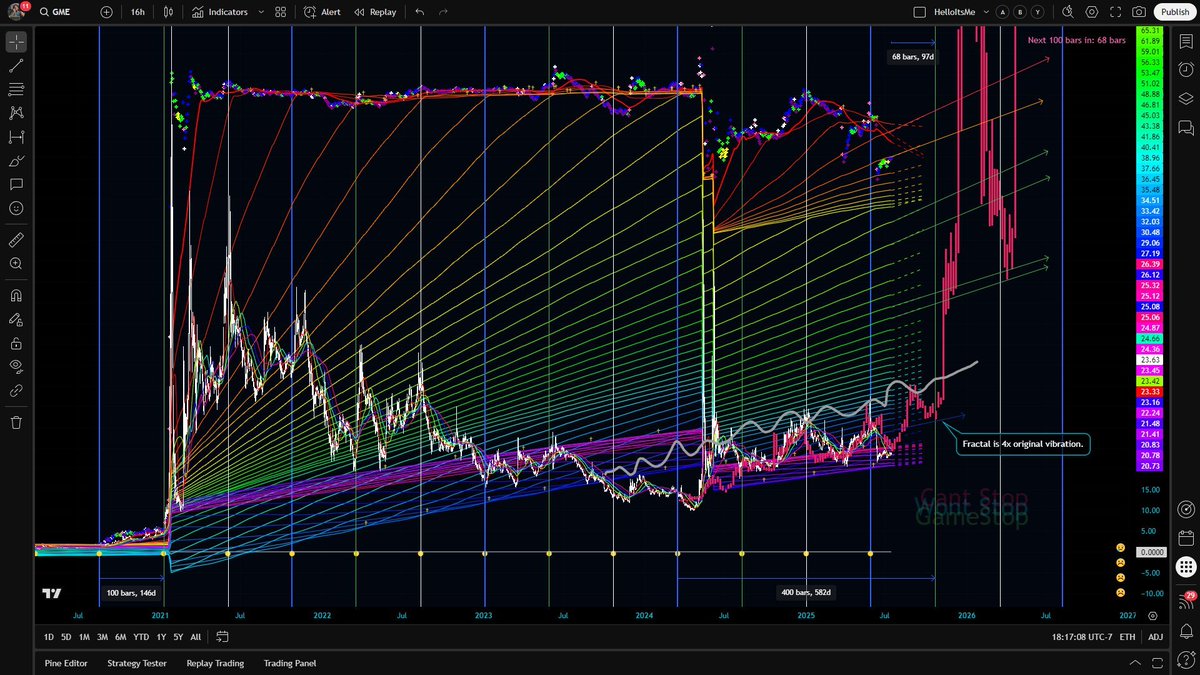This screenshot has width=1200, height=675.
Task: Select the layout chip labeled A
Action: (1002, 12)
